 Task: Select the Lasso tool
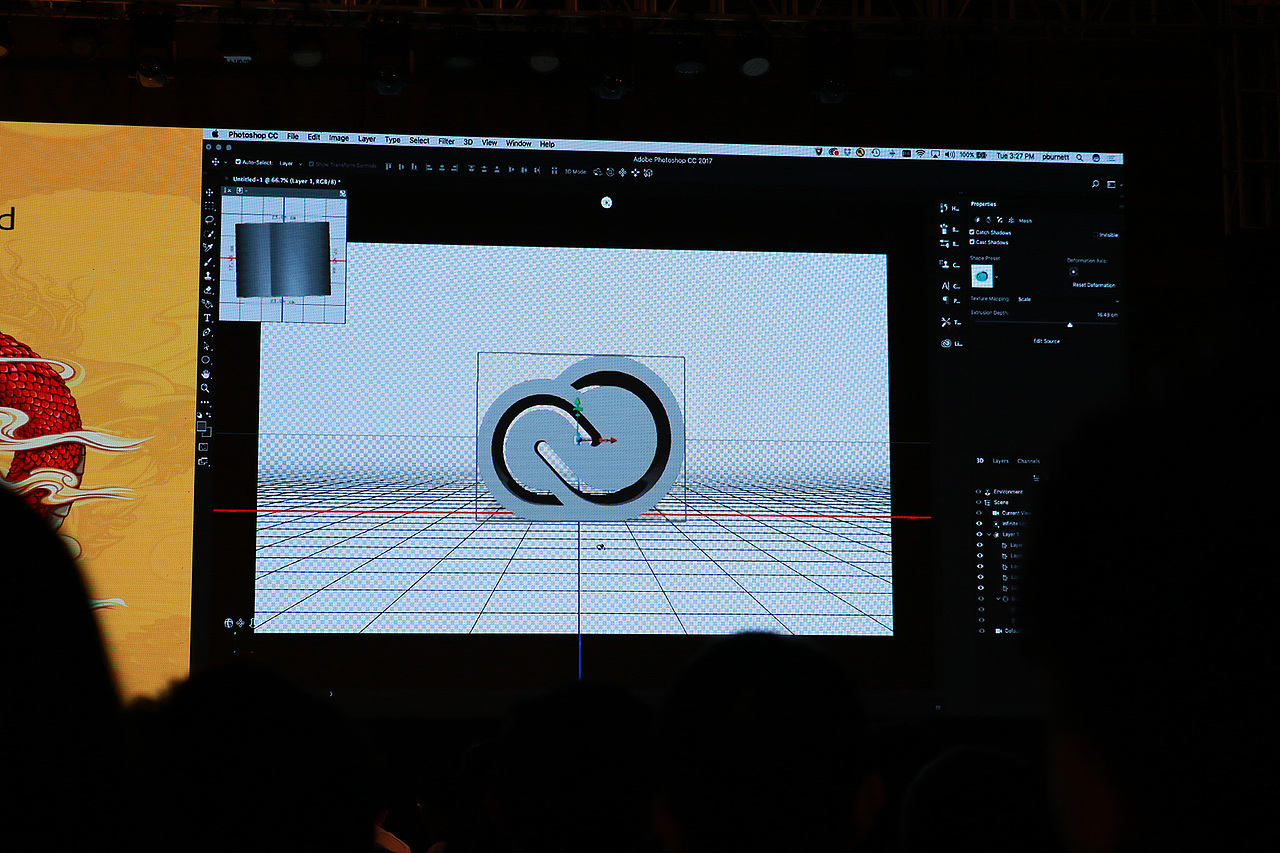pos(207,219)
